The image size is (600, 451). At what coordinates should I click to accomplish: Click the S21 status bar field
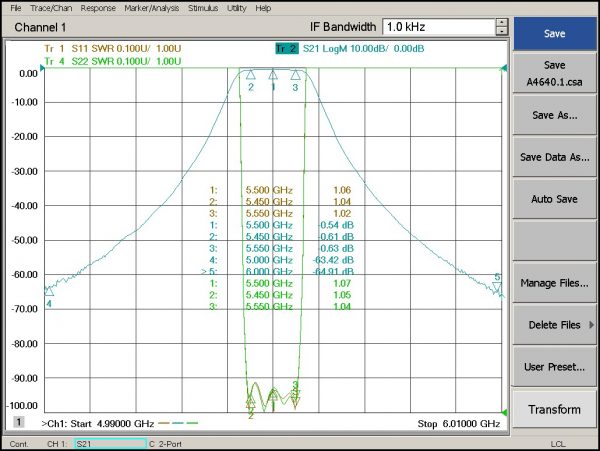(110, 444)
